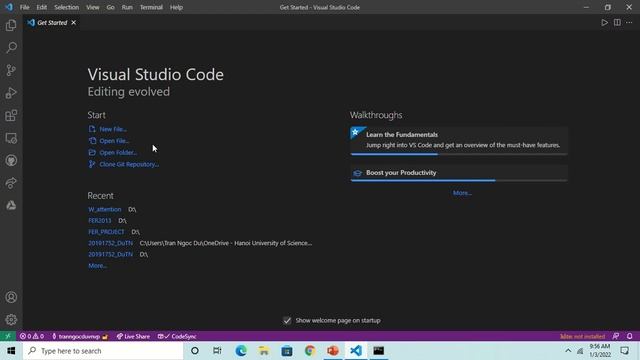This screenshot has height=360, width=640.
Task: Open the Go menu
Action: pyautogui.click(x=111, y=7)
